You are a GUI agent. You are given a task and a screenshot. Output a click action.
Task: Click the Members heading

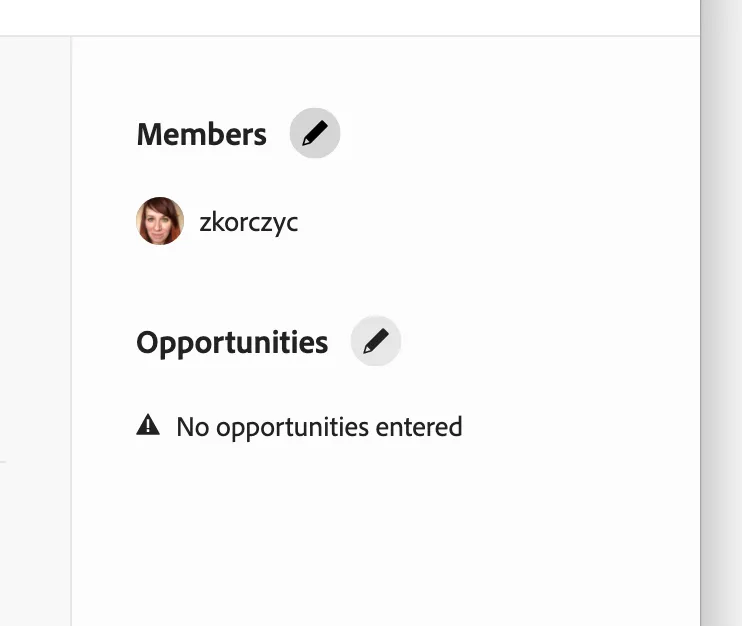(202, 134)
